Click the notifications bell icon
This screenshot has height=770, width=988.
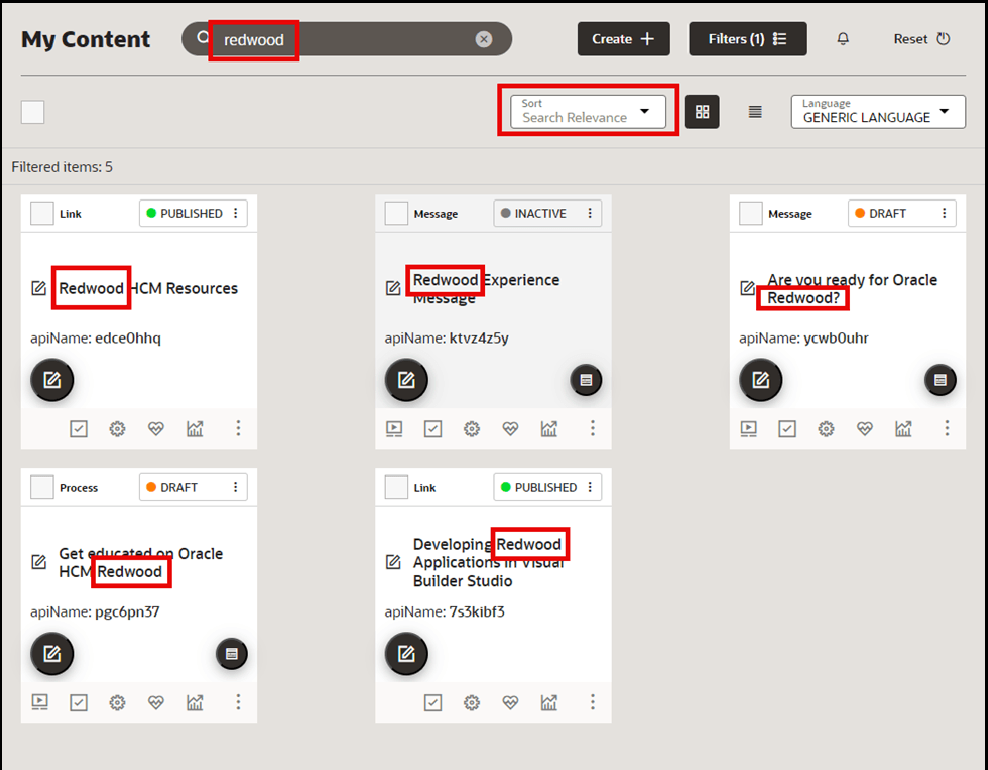842,39
